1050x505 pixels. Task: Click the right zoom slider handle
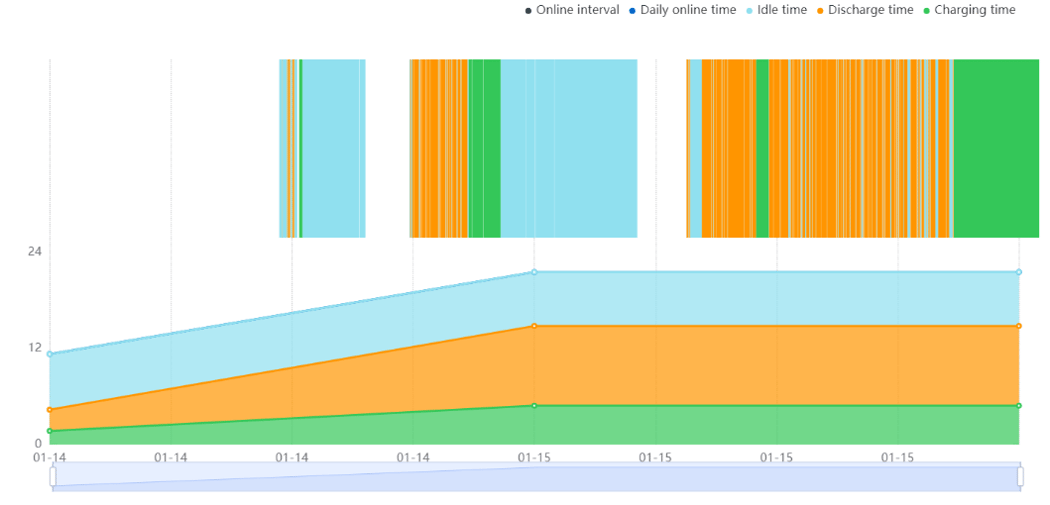(1021, 476)
